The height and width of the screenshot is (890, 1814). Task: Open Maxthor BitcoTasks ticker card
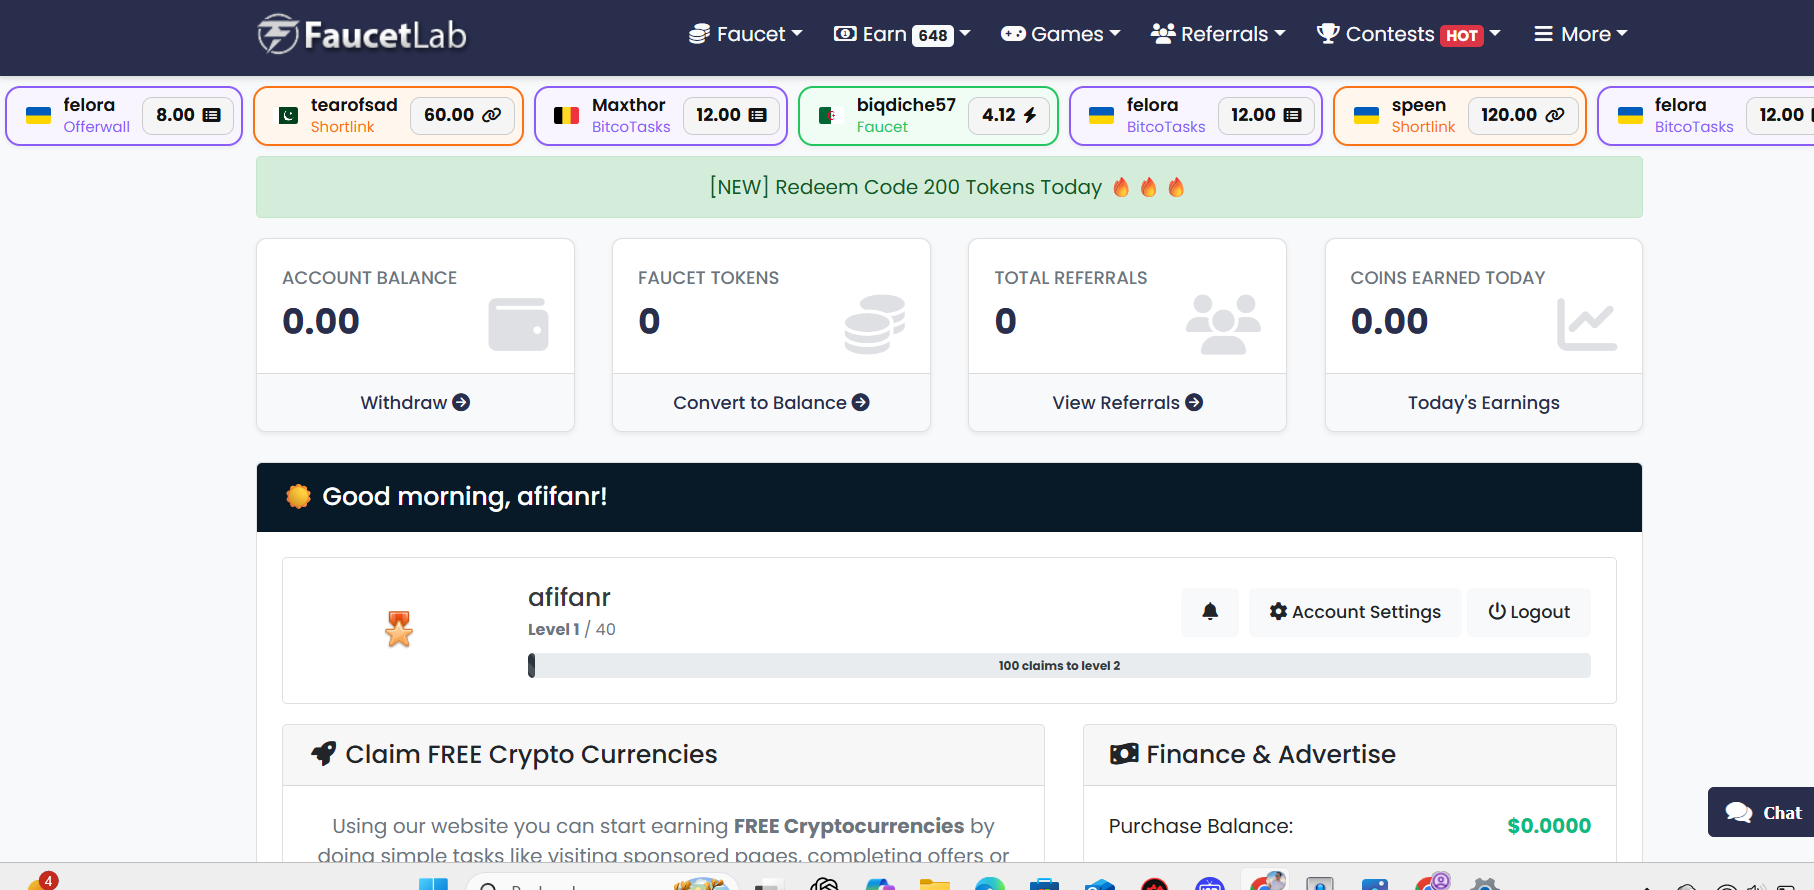tap(661, 116)
